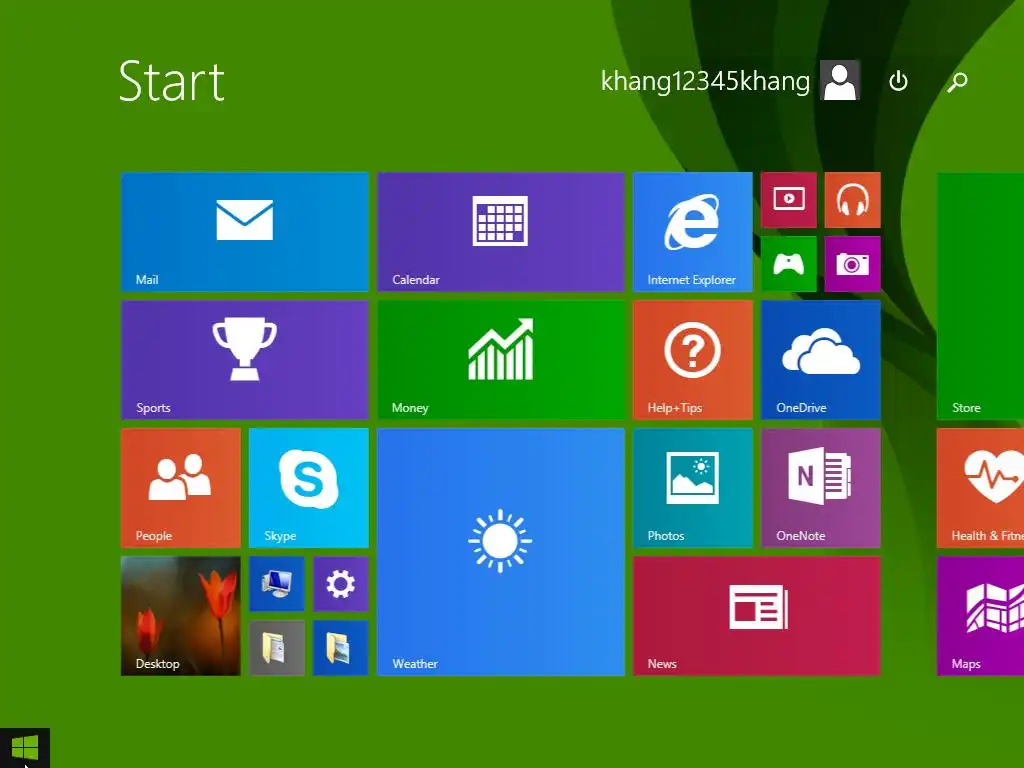Open the OneDrive tile
Image resolution: width=1024 pixels, height=768 pixels.
click(x=820, y=360)
